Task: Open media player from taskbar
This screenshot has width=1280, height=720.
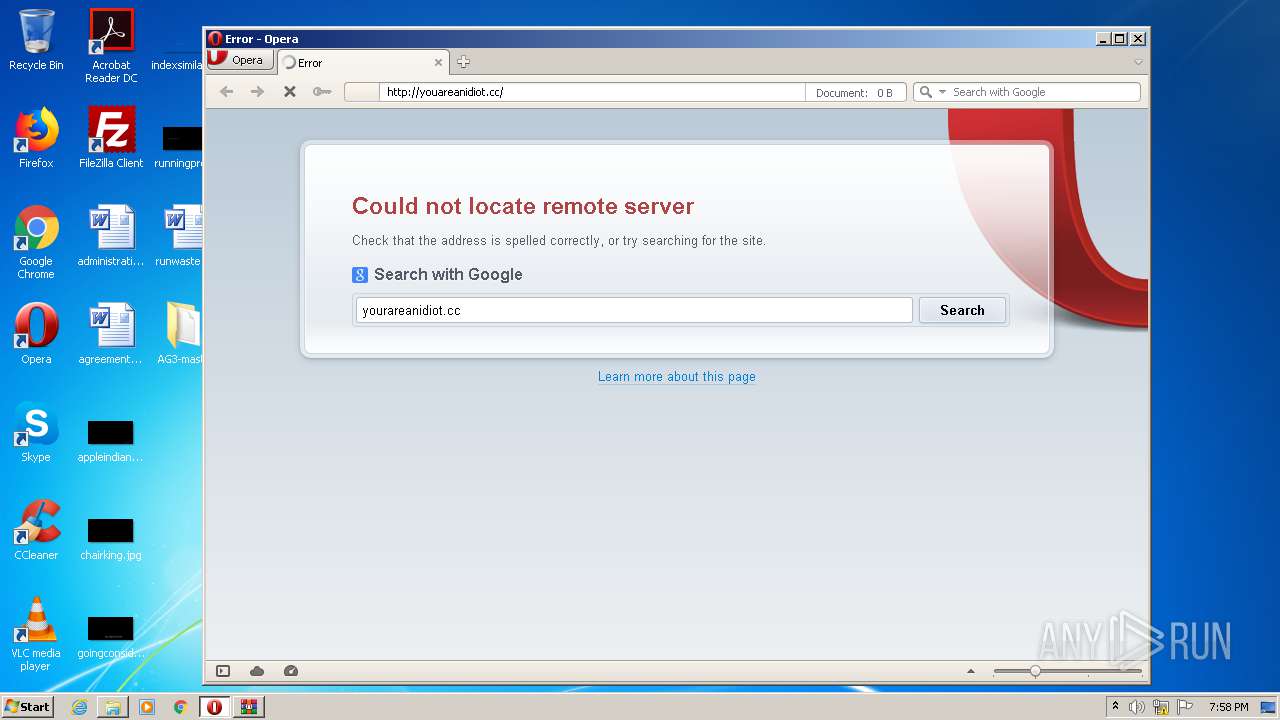Action: (147, 707)
